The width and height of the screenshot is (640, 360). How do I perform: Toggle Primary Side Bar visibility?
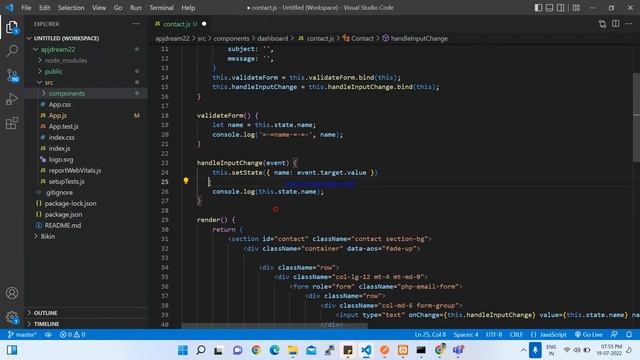tap(538, 8)
